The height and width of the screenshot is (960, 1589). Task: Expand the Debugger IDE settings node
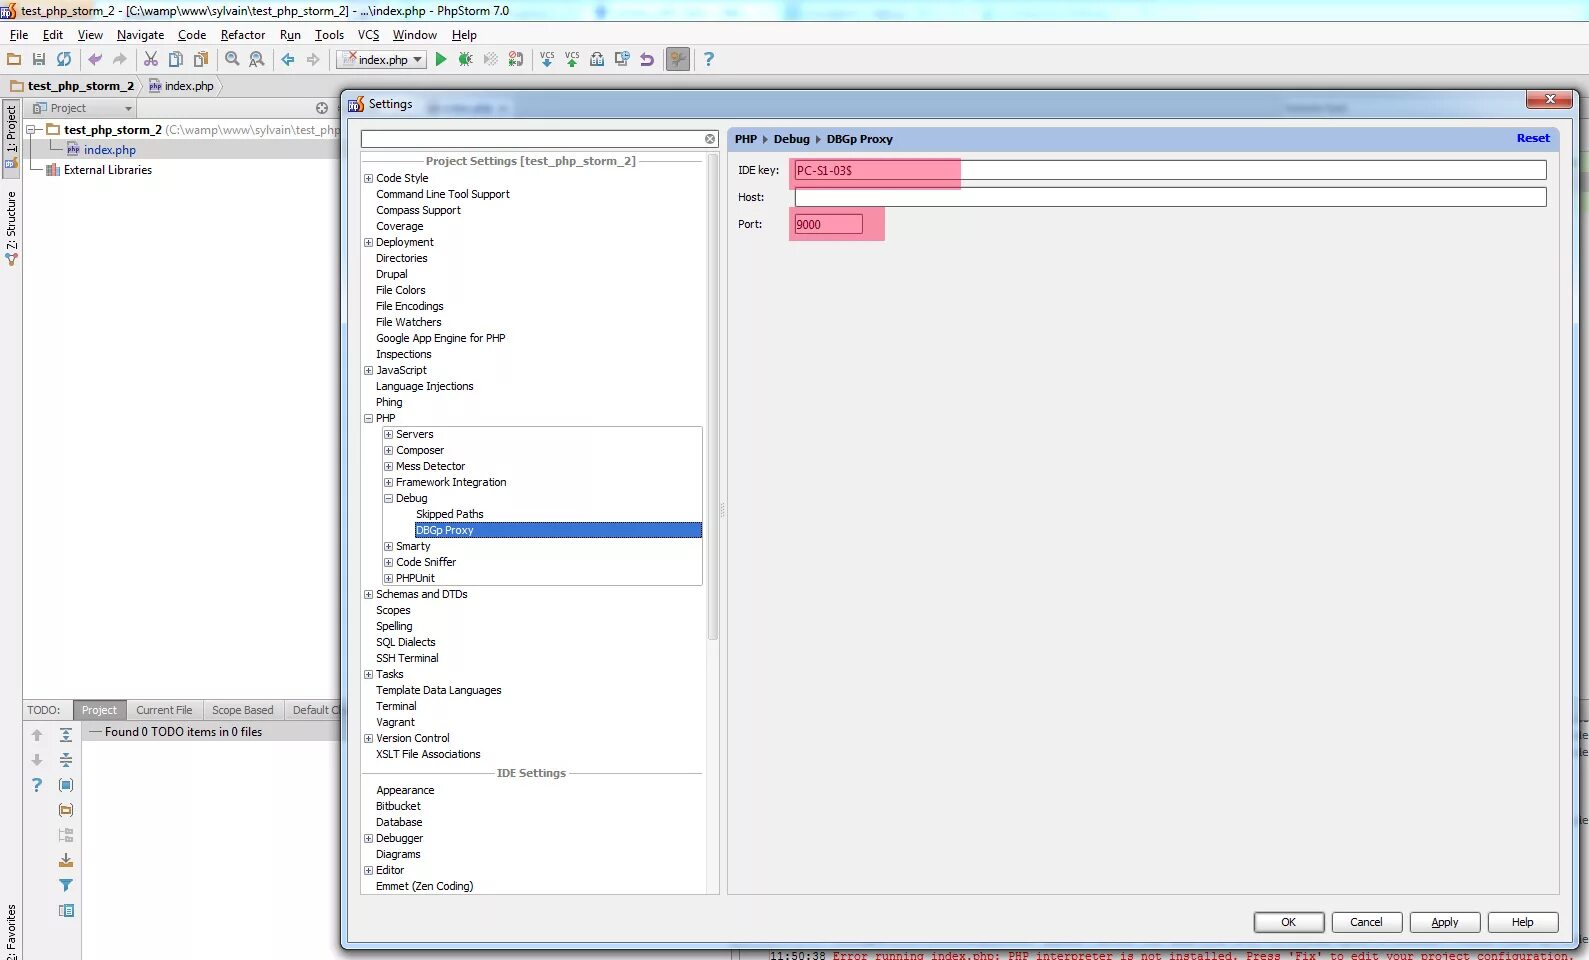tap(368, 838)
